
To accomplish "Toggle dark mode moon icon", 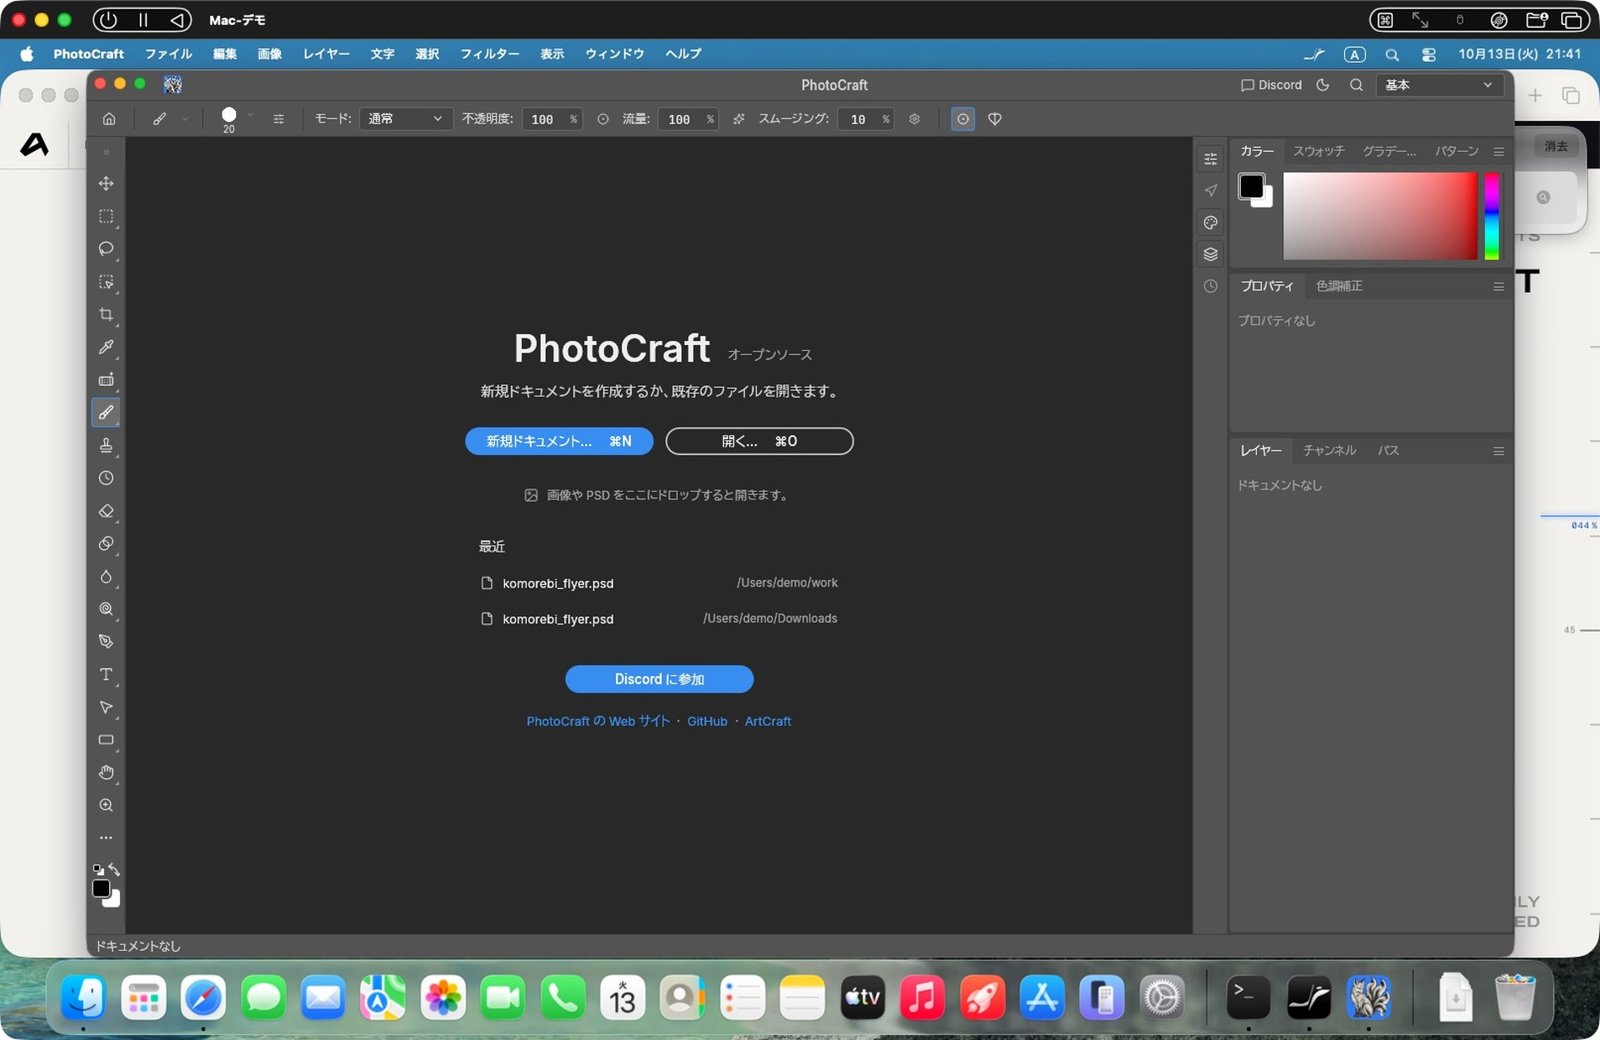I will pos(1323,85).
